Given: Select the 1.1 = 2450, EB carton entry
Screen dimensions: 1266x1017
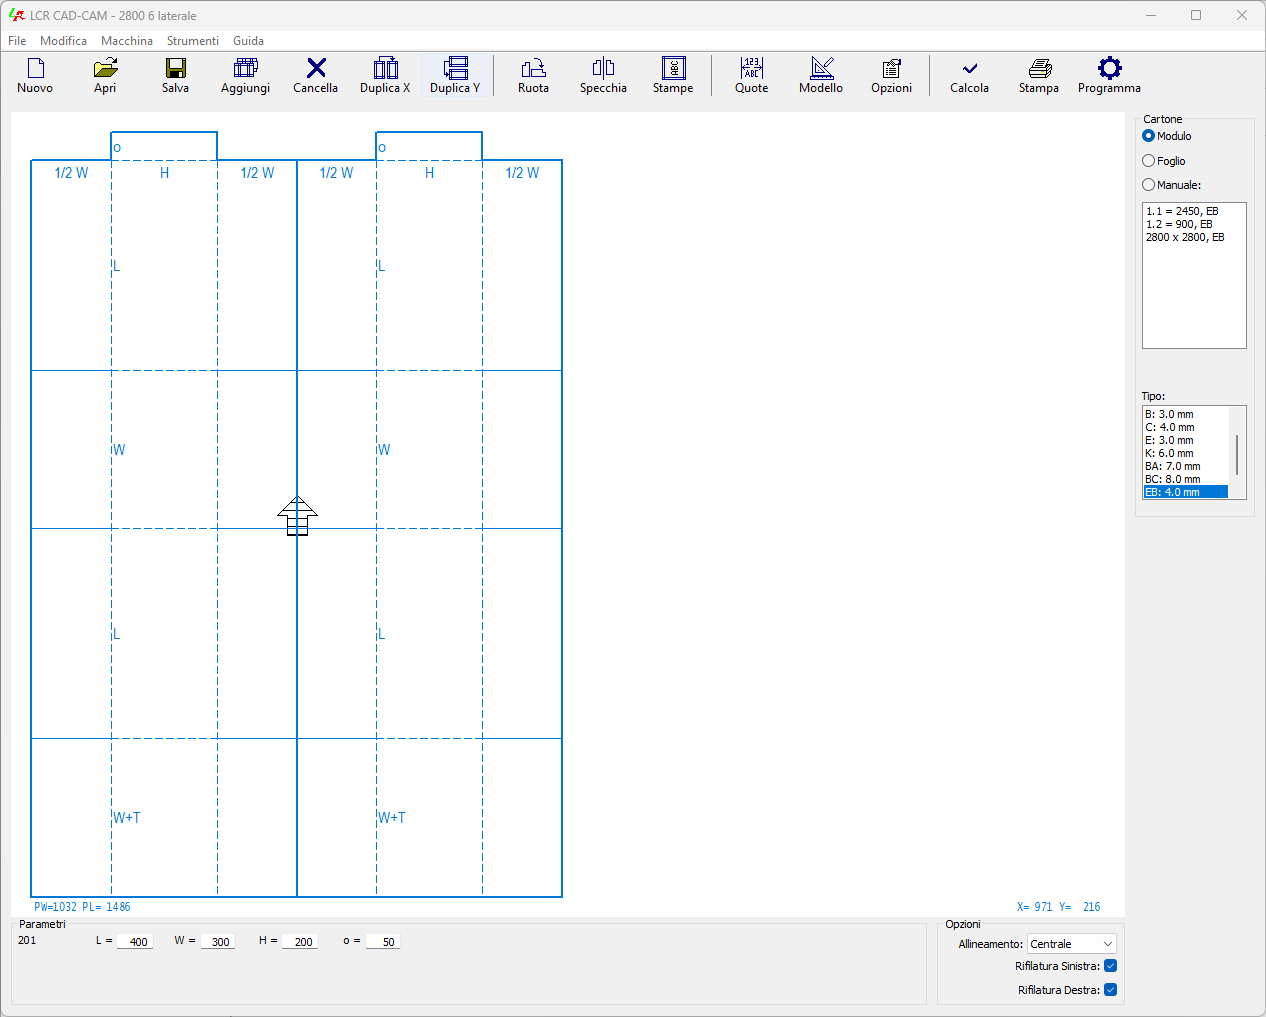Looking at the screenshot, I should coord(1183,212).
